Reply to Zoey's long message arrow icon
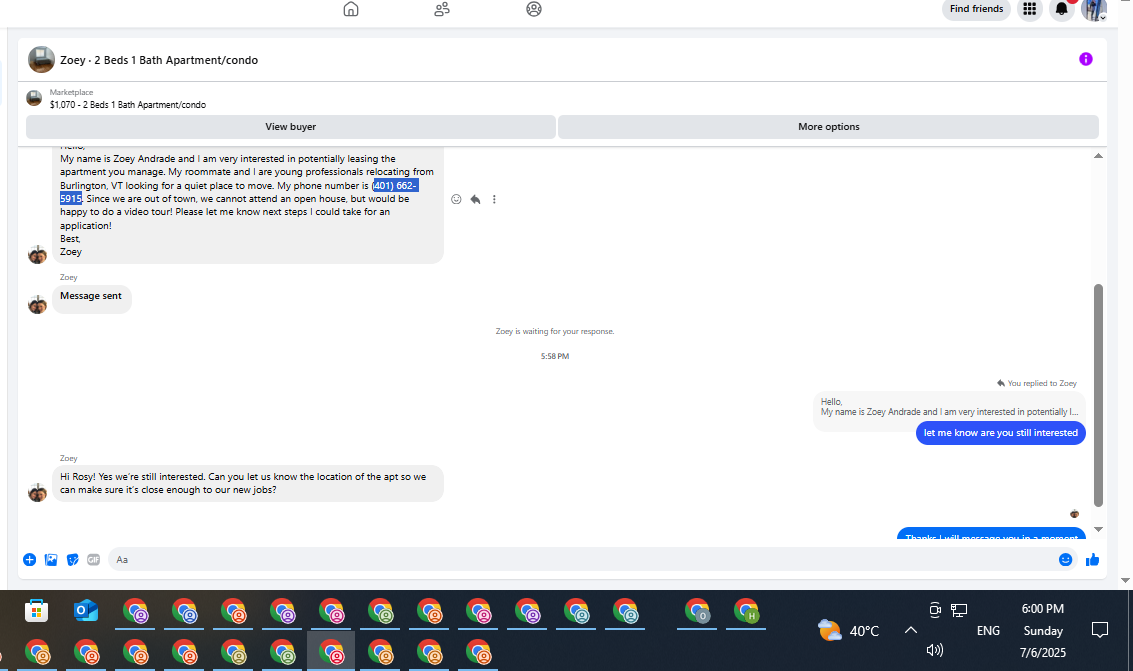This screenshot has height=671, width=1133. [475, 199]
